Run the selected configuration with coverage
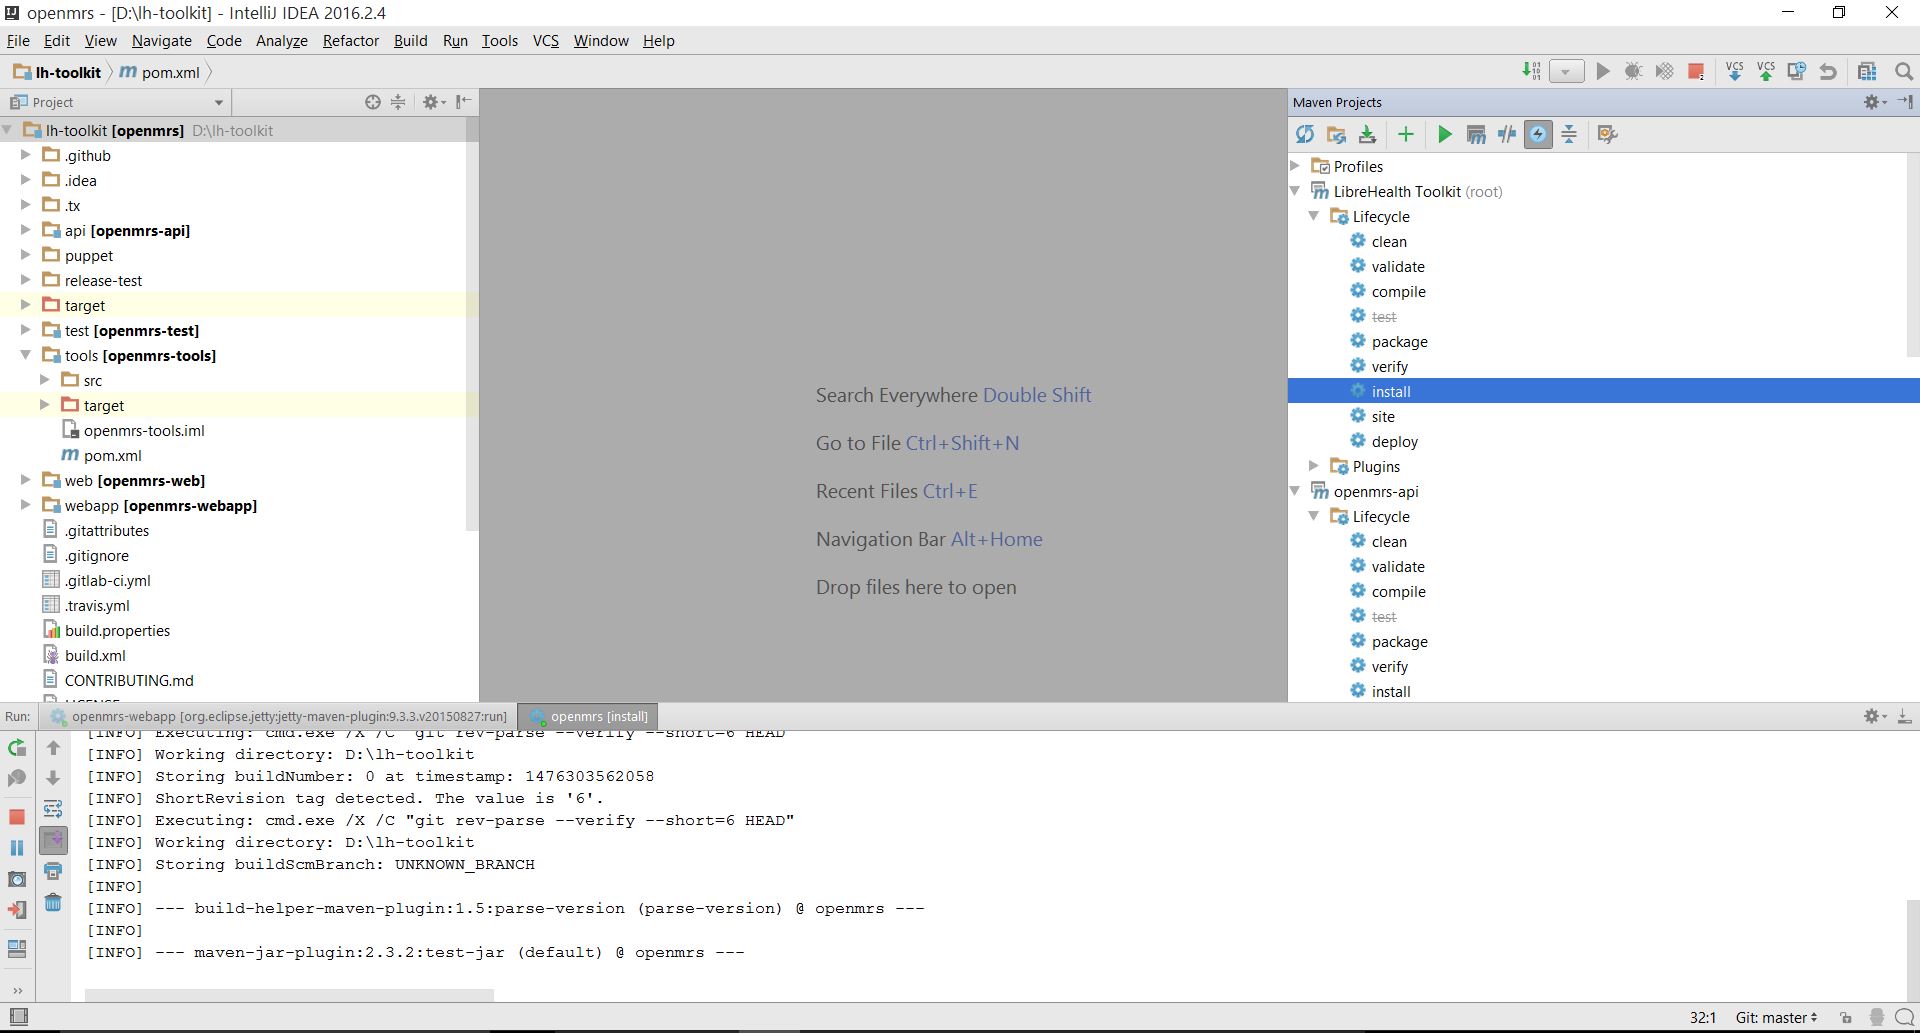 [1665, 71]
